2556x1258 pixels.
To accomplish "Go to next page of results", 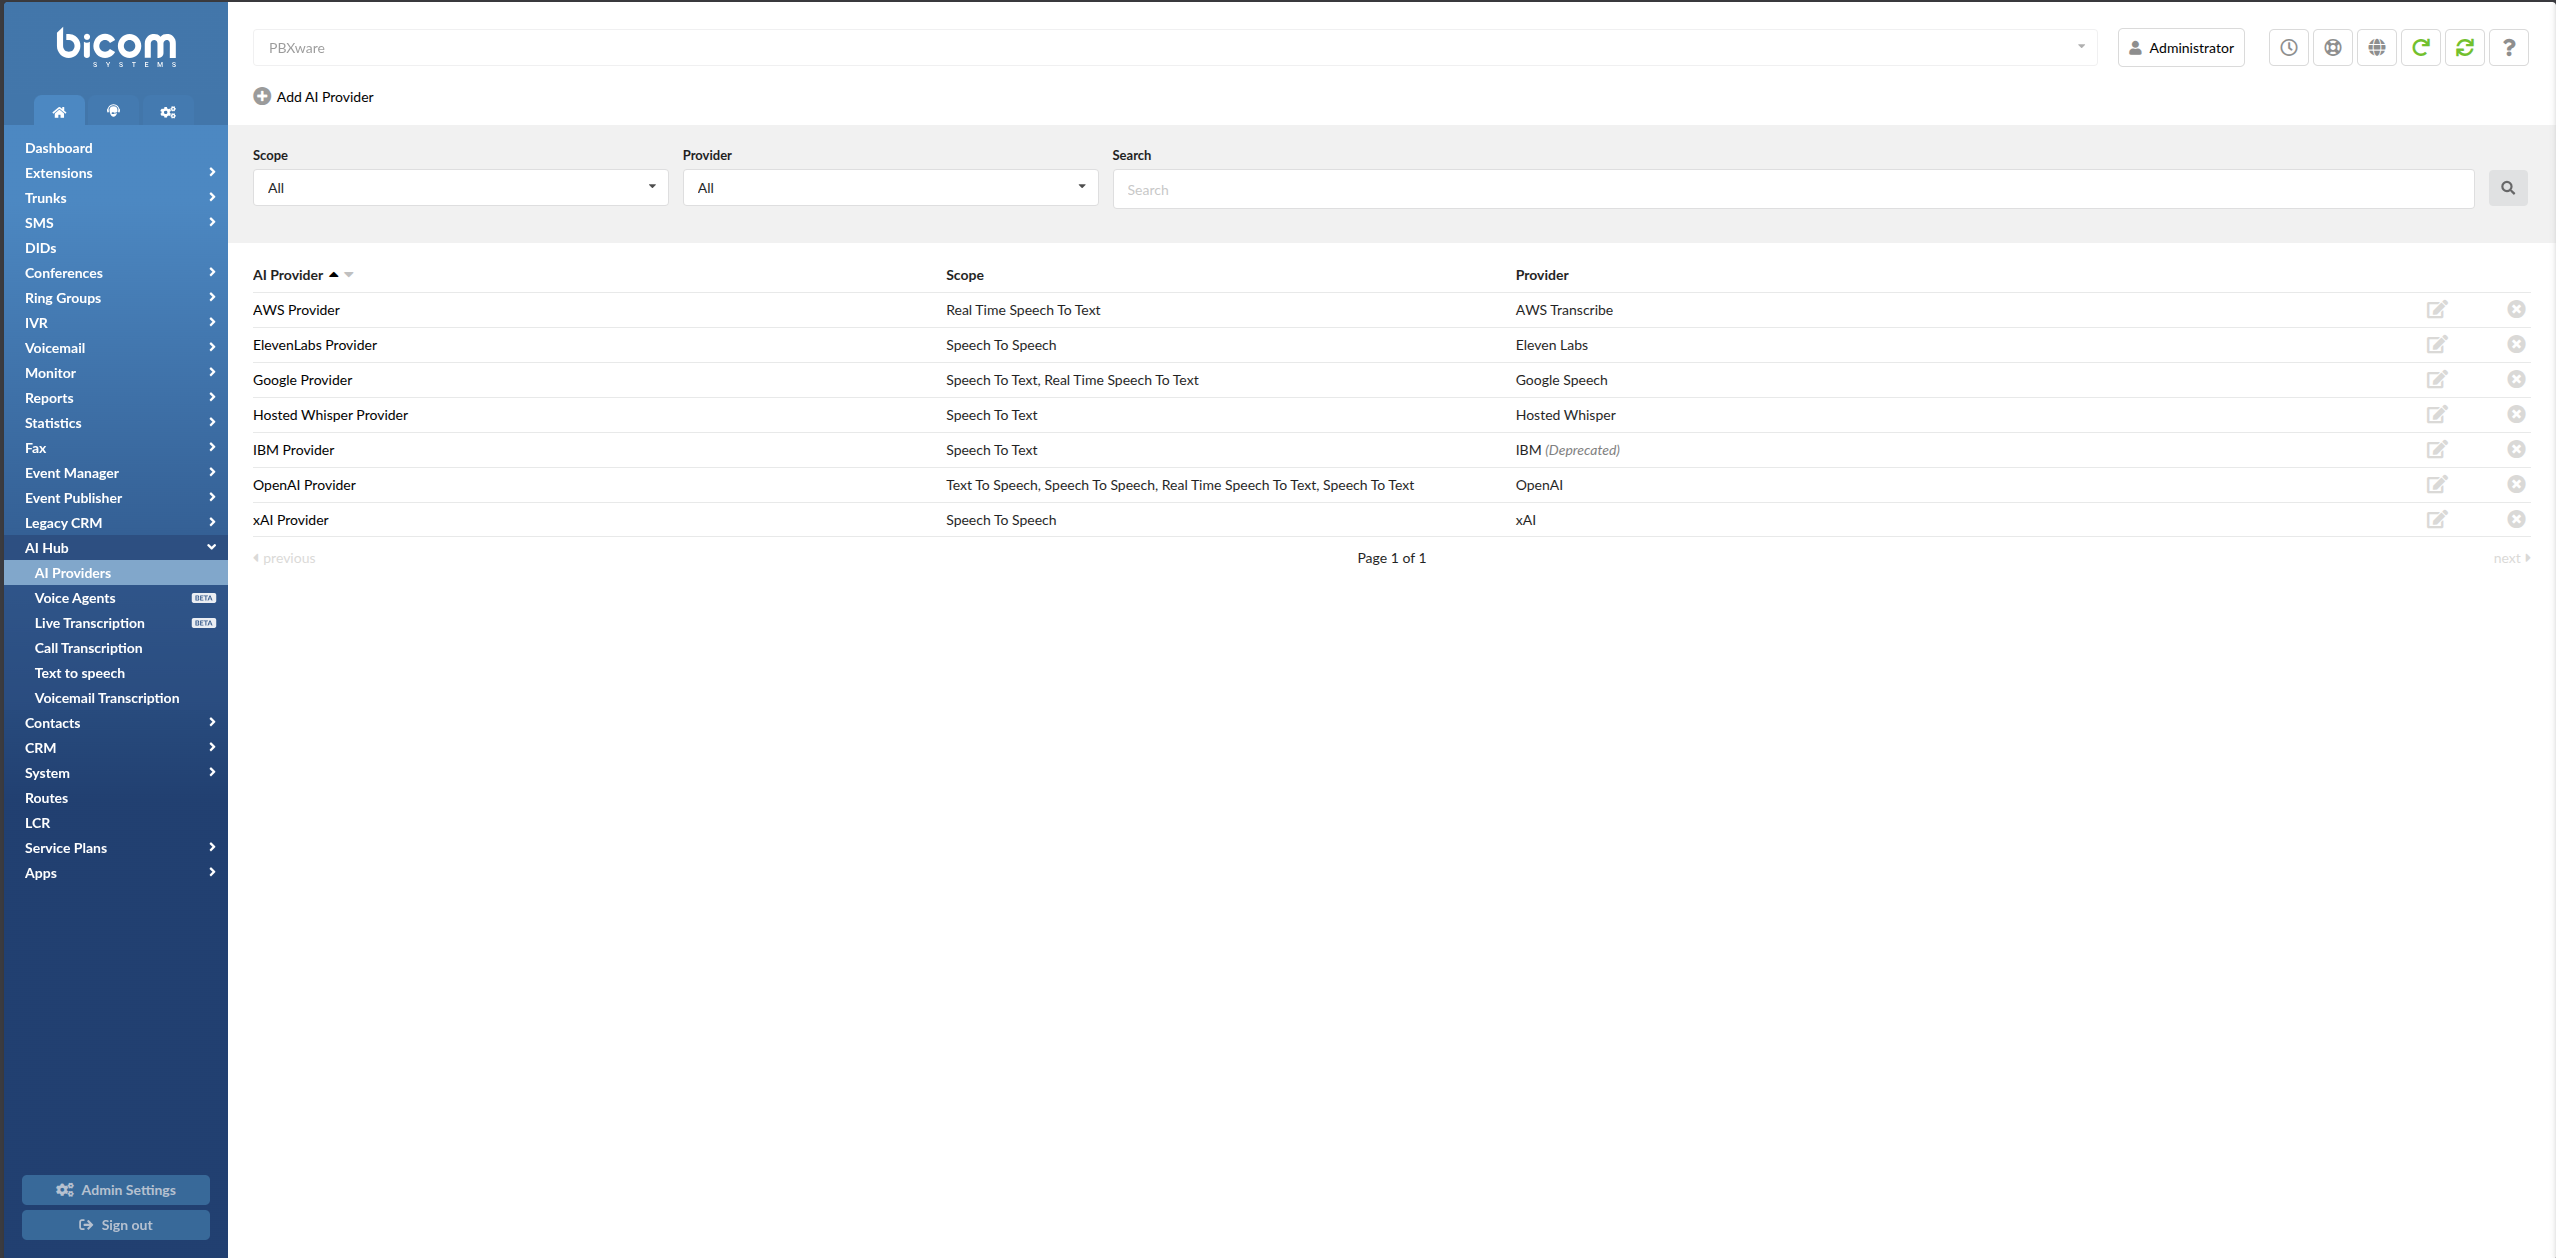I will 2511,558.
